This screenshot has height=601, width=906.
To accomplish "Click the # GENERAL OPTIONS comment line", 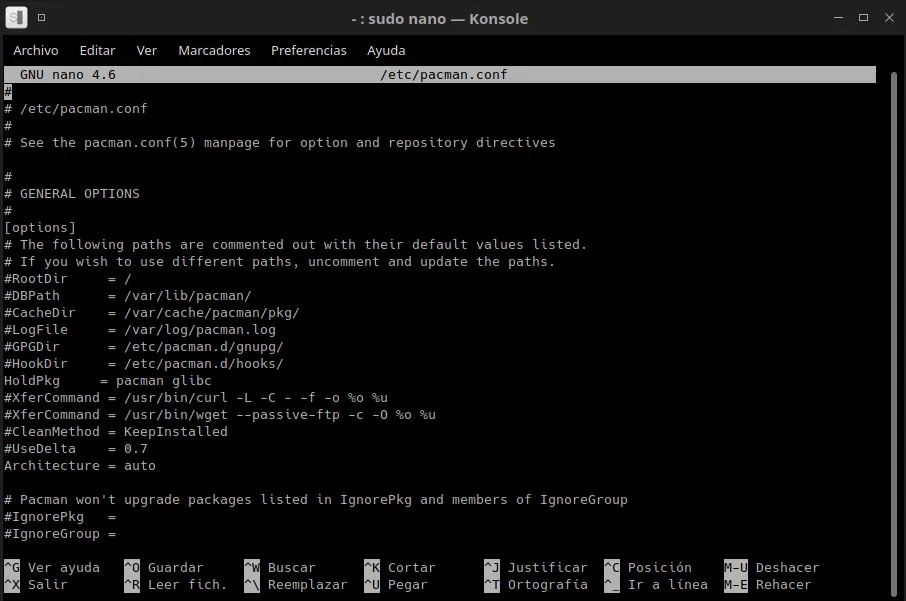I will 72,194.
